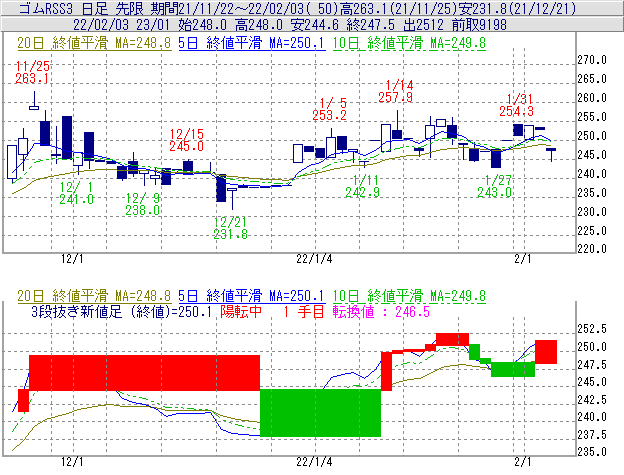This screenshot has width=624, height=475.
Task: Click lower chart 10日 終値平滑 MA=249.8 legend
Action: click(409, 296)
